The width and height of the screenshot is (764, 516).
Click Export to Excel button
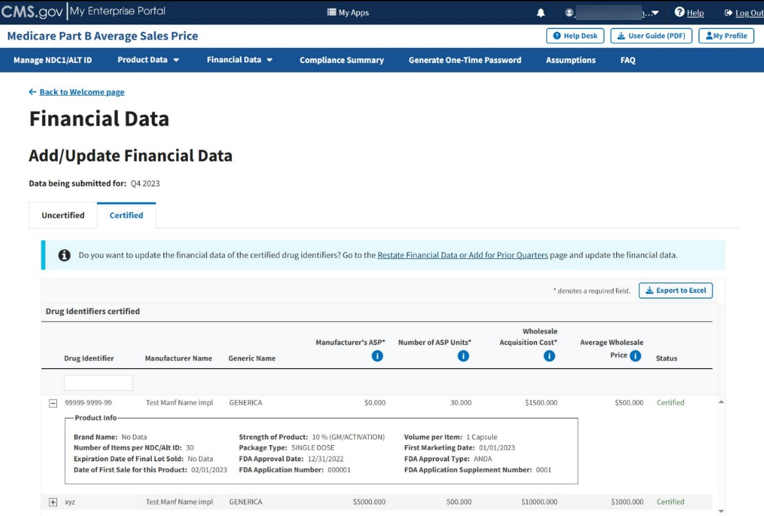(x=676, y=290)
